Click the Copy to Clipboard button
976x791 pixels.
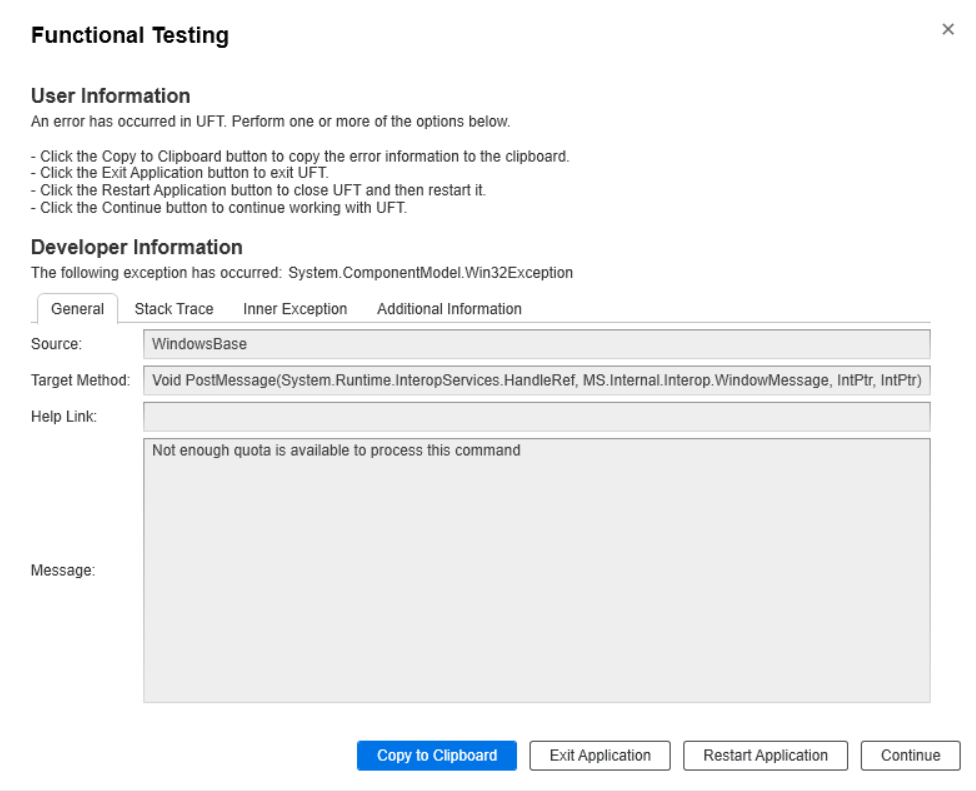[437, 755]
